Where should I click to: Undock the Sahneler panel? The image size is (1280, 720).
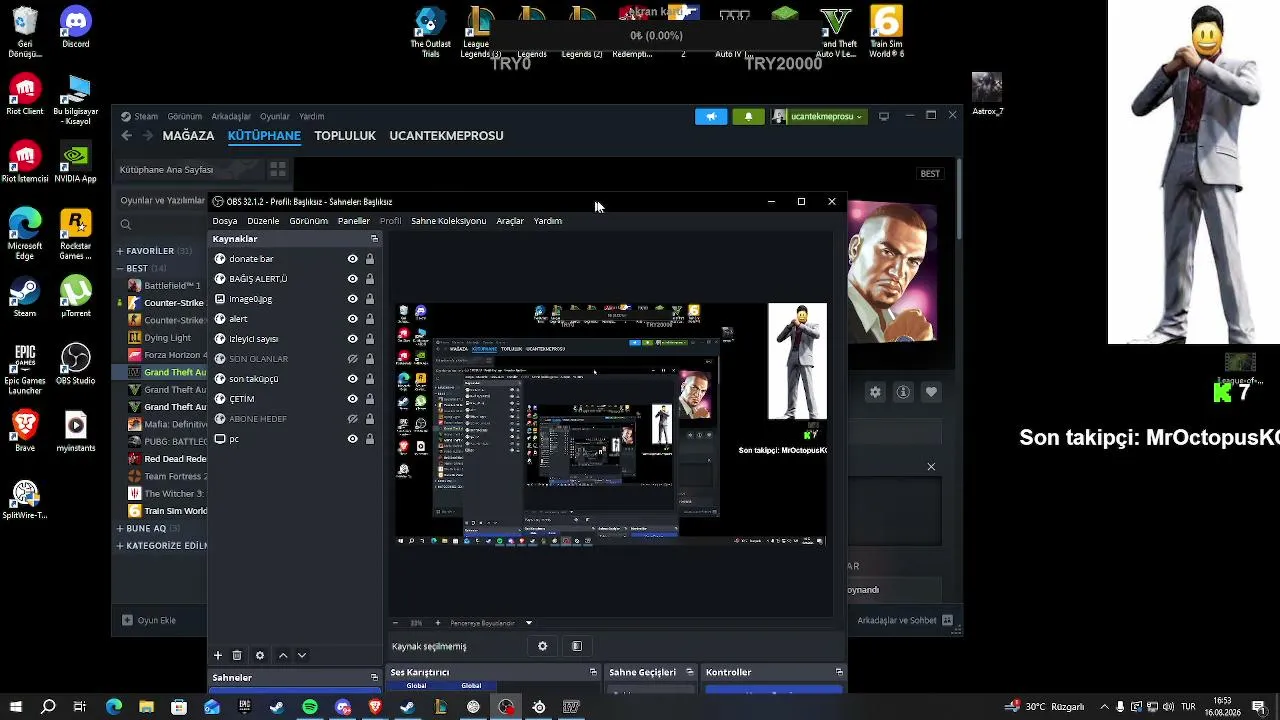tap(375, 677)
